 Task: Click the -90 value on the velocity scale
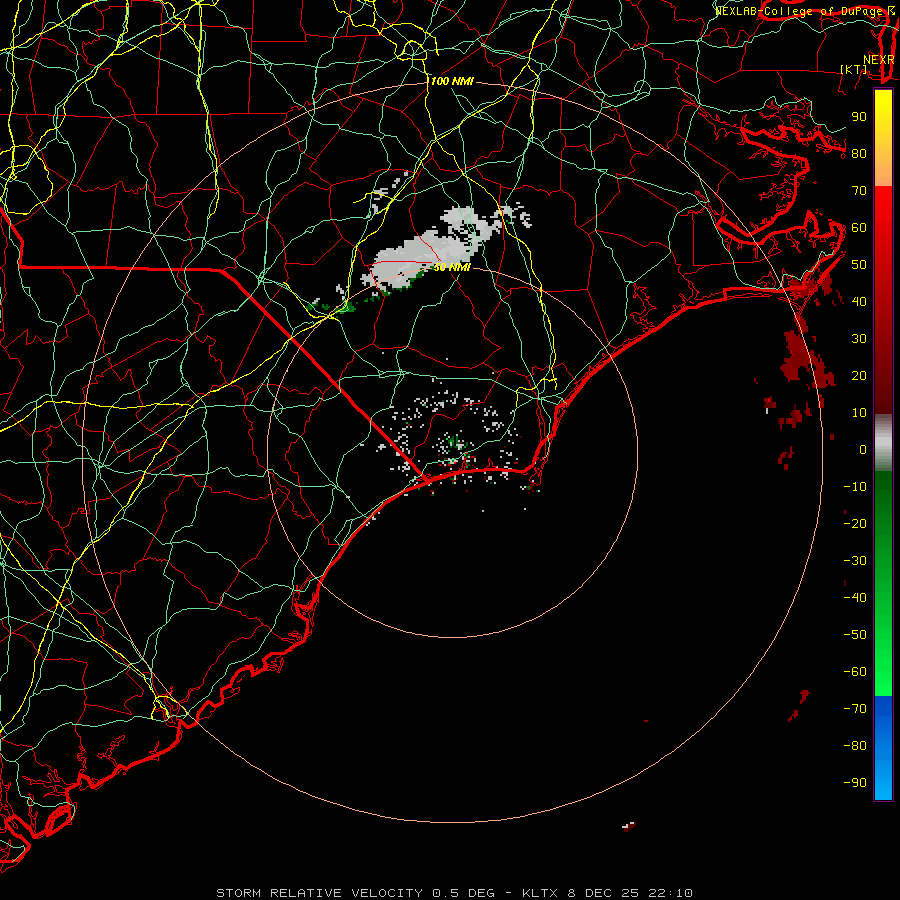[855, 783]
